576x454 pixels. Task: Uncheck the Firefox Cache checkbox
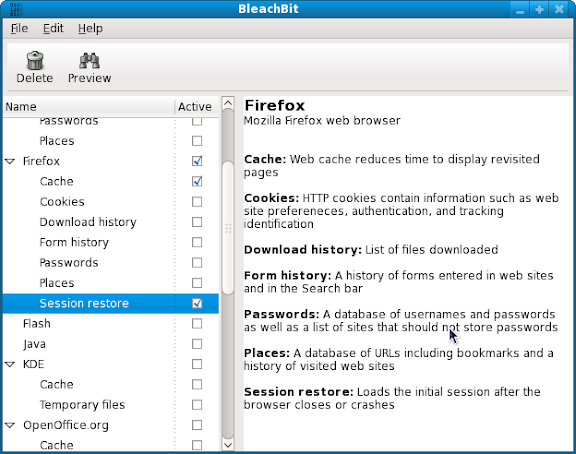click(x=197, y=181)
